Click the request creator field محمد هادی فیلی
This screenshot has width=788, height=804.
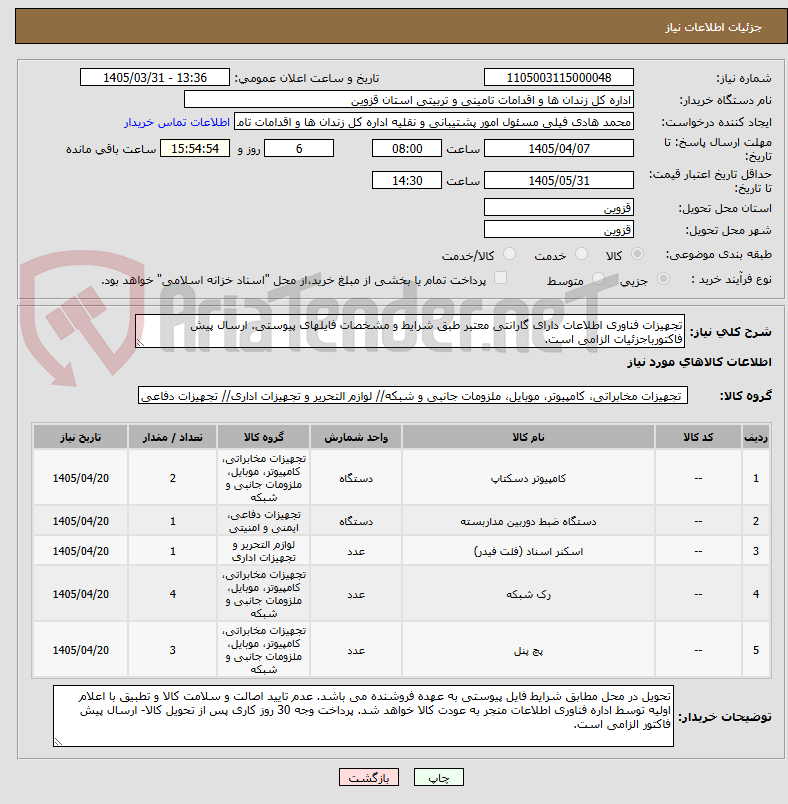tap(434, 122)
